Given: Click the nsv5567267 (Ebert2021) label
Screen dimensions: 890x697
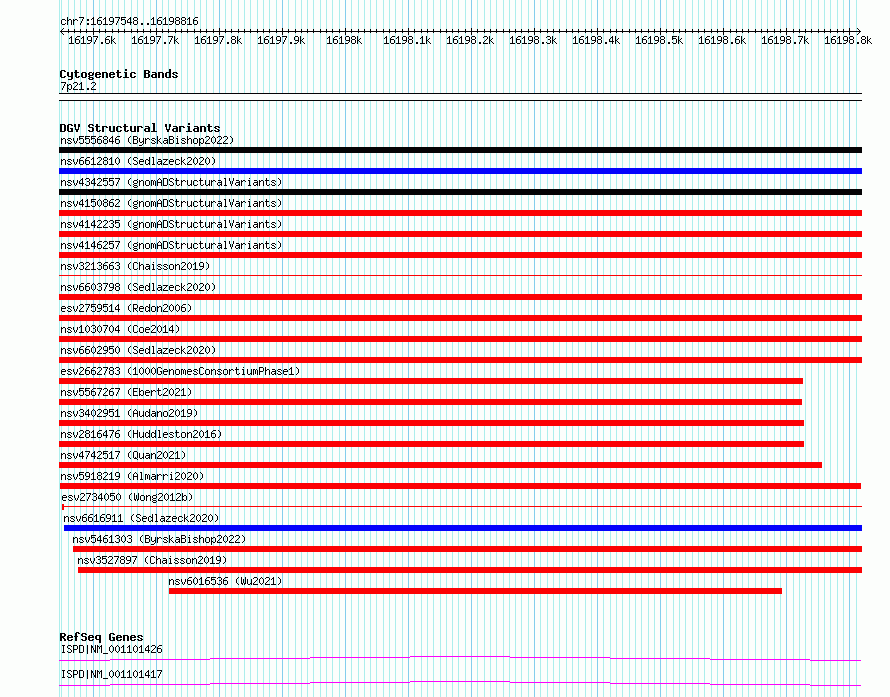Looking at the screenshot, I should (126, 392).
